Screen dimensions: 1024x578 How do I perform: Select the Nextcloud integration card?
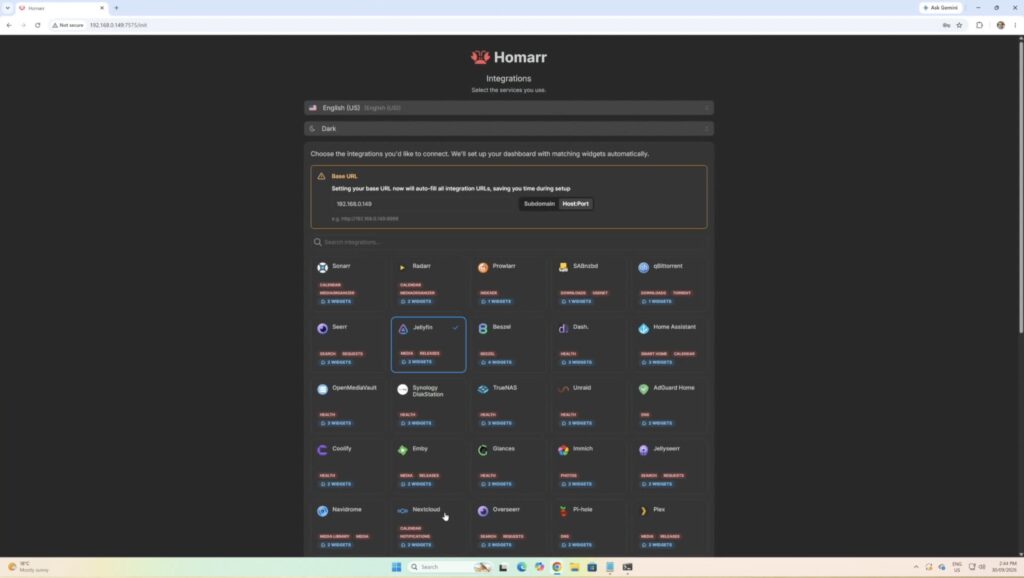(x=428, y=527)
